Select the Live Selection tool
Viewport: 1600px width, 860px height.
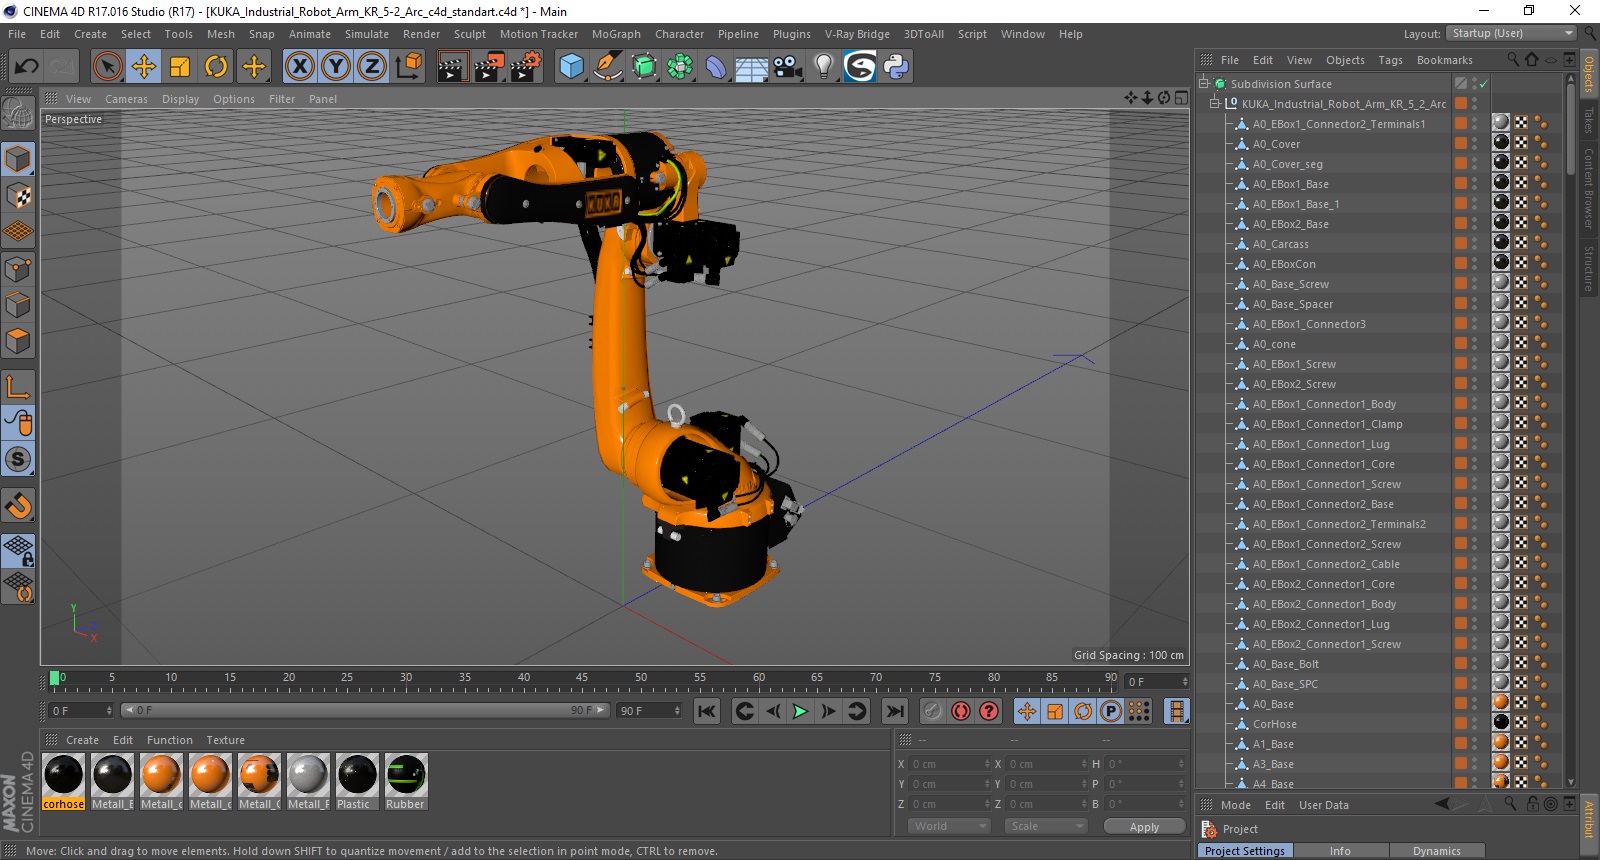tap(107, 67)
